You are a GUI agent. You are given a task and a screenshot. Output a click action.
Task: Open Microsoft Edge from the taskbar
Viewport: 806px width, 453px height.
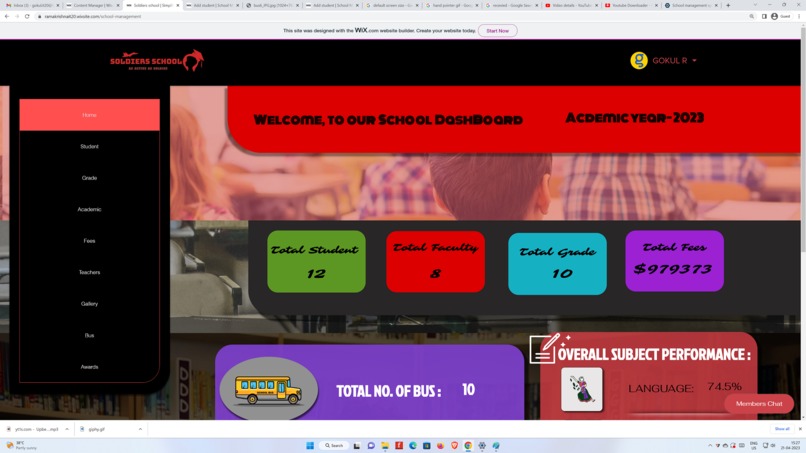point(413,445)
